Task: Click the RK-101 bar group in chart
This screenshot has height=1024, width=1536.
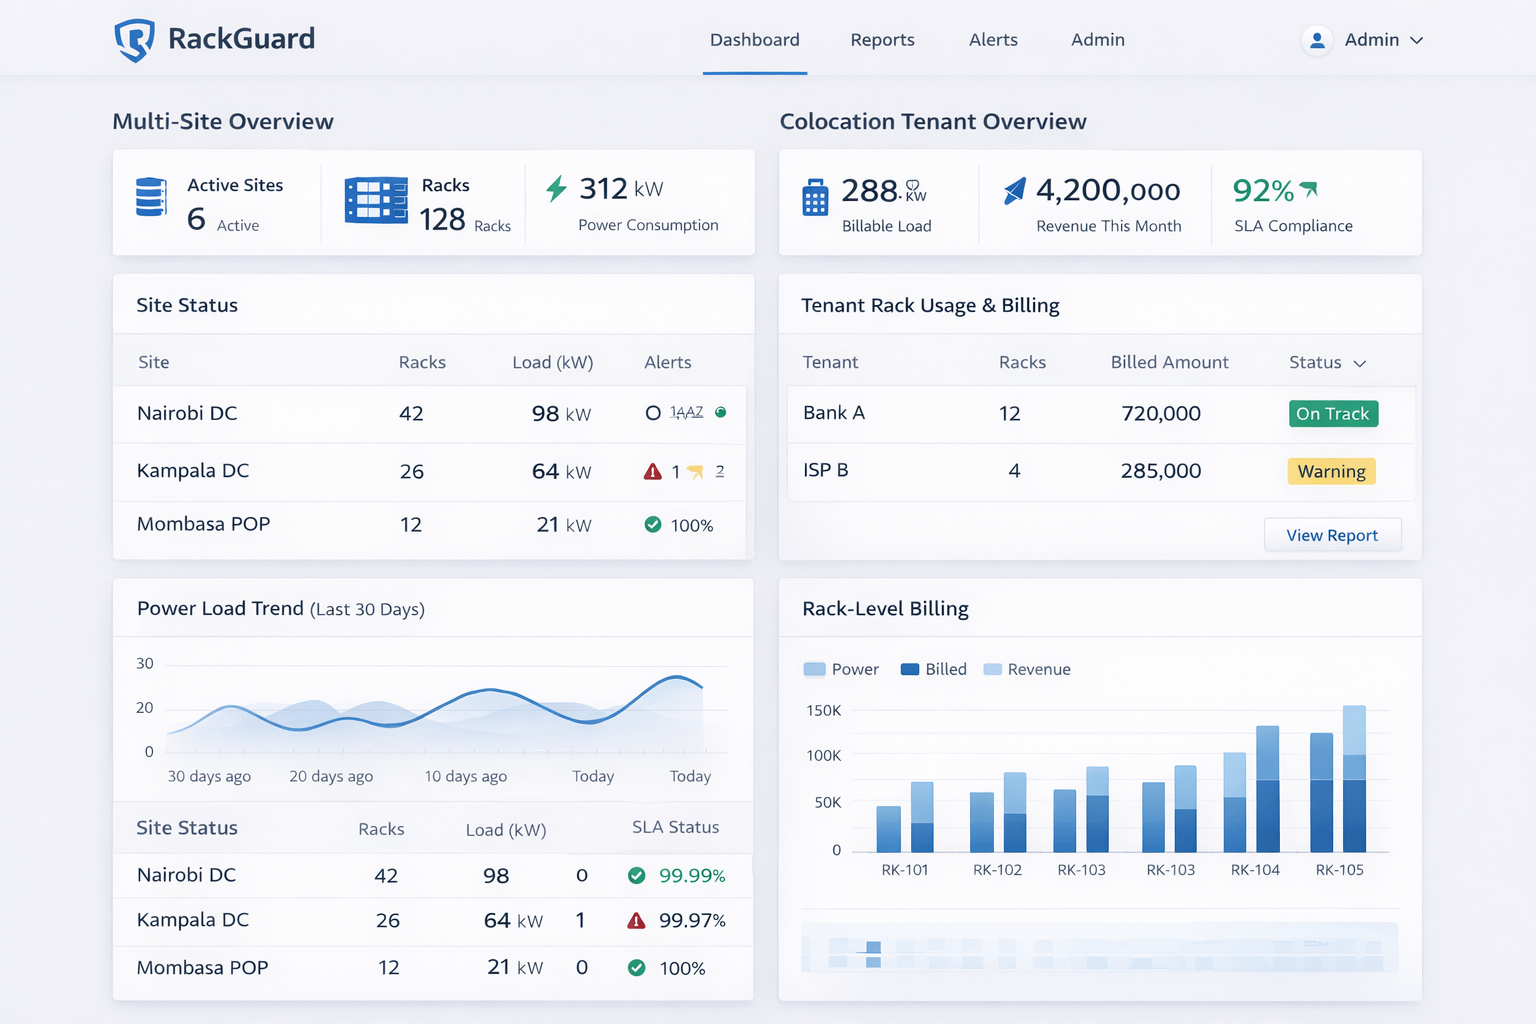Action: [905, 817]
